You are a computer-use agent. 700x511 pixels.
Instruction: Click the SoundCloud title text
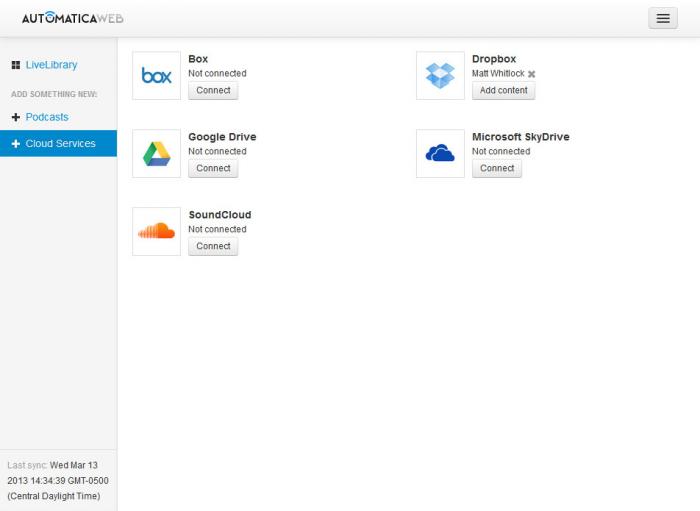[x=220, y=215]
